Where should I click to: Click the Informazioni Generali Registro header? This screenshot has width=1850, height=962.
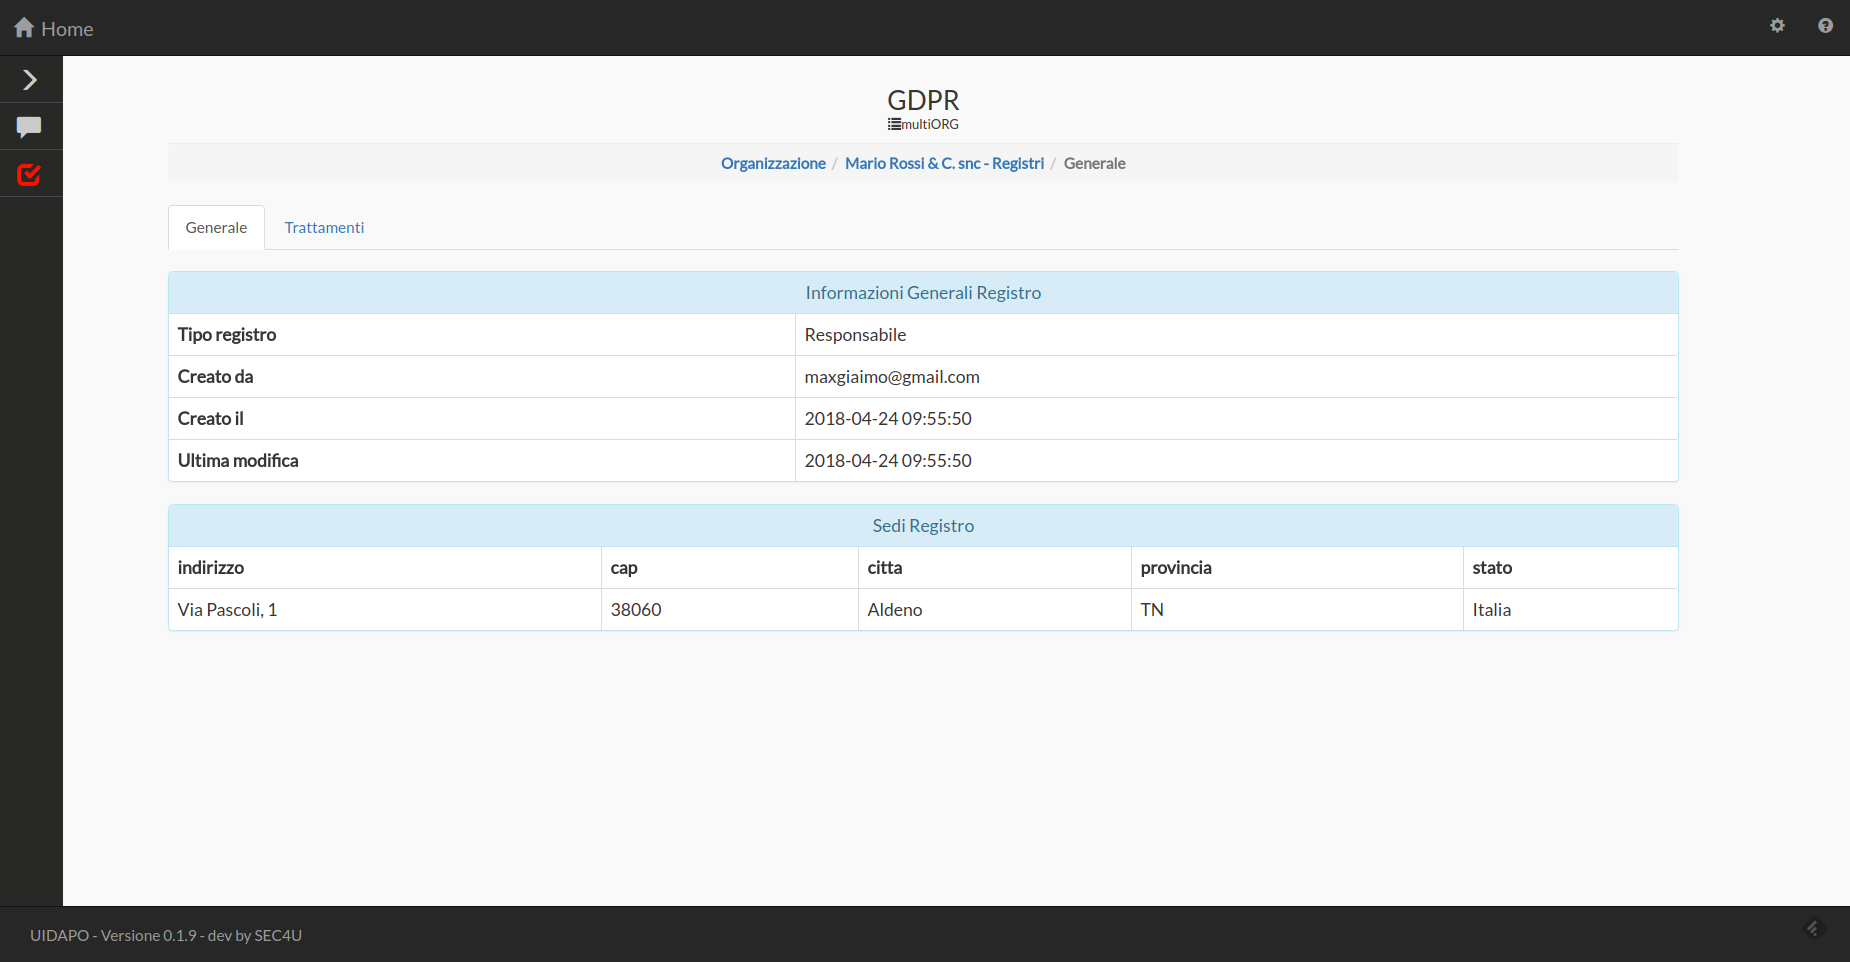(x=923, y=293)
